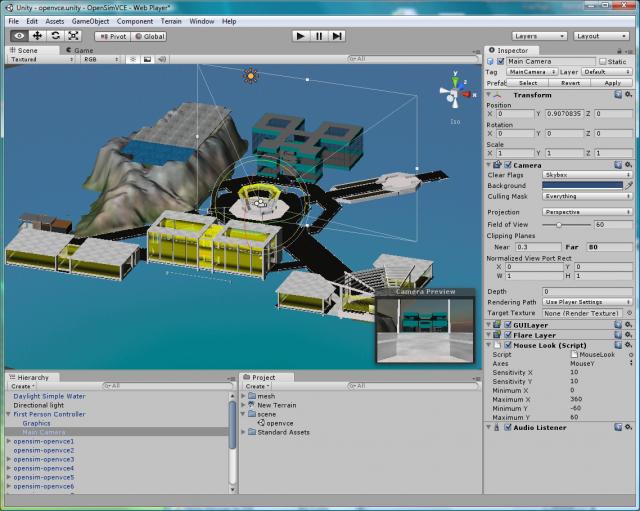Open the Layers dropdown
The height and width of the screenshot is (511, 640).
[x=539, y=36]
